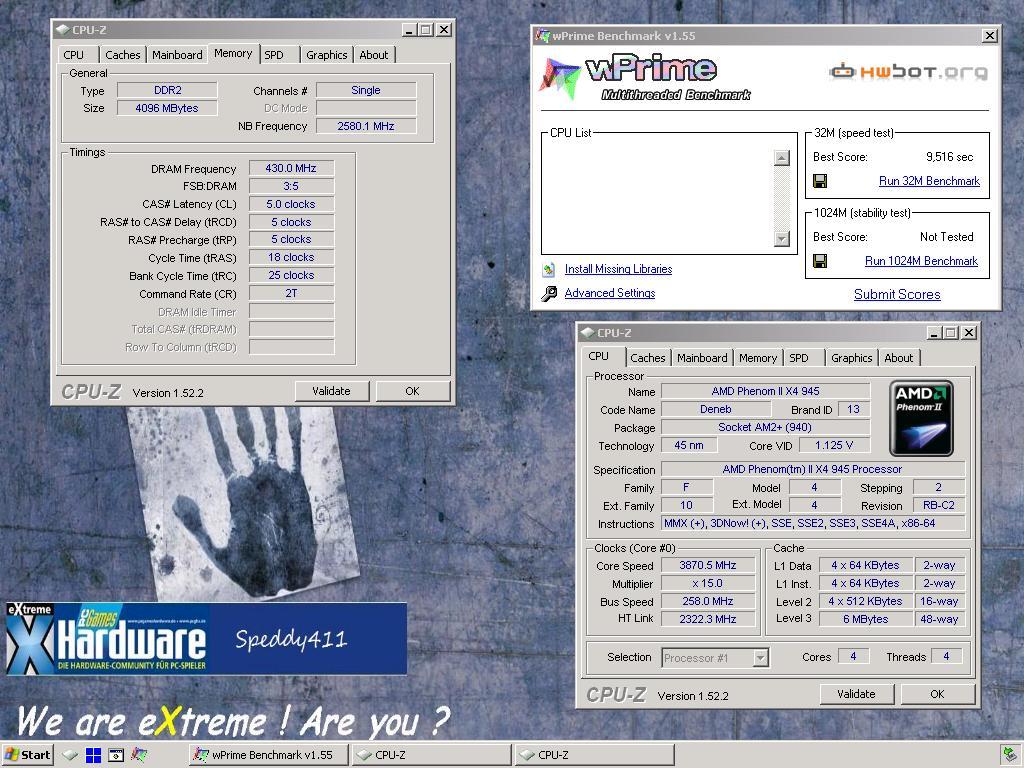Click Validate in the lower CPU-Z window

pyautogui.click(x=856, y=694)
